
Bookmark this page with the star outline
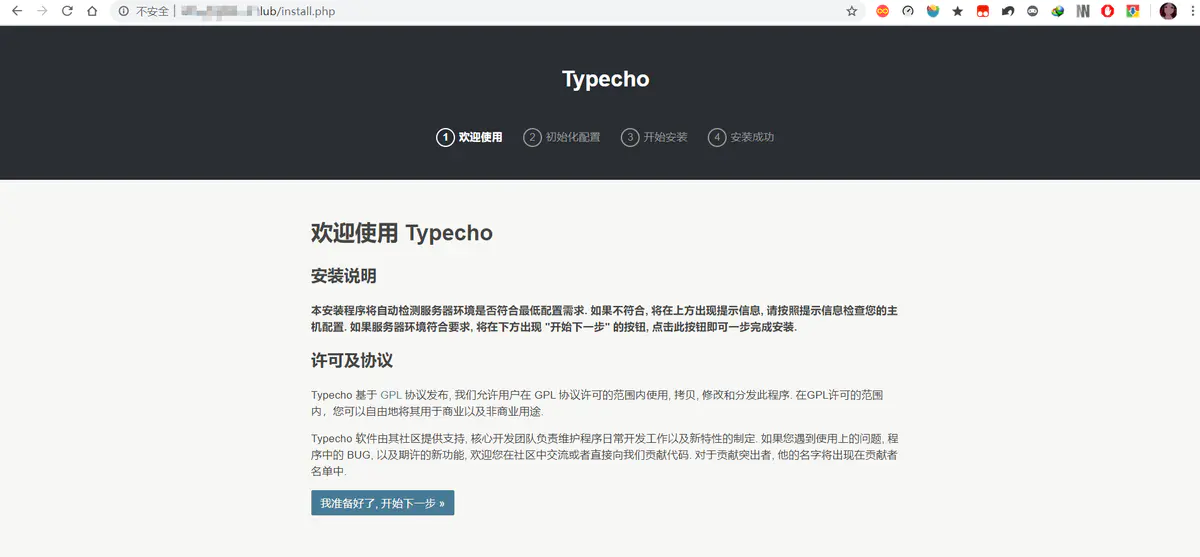852,11
